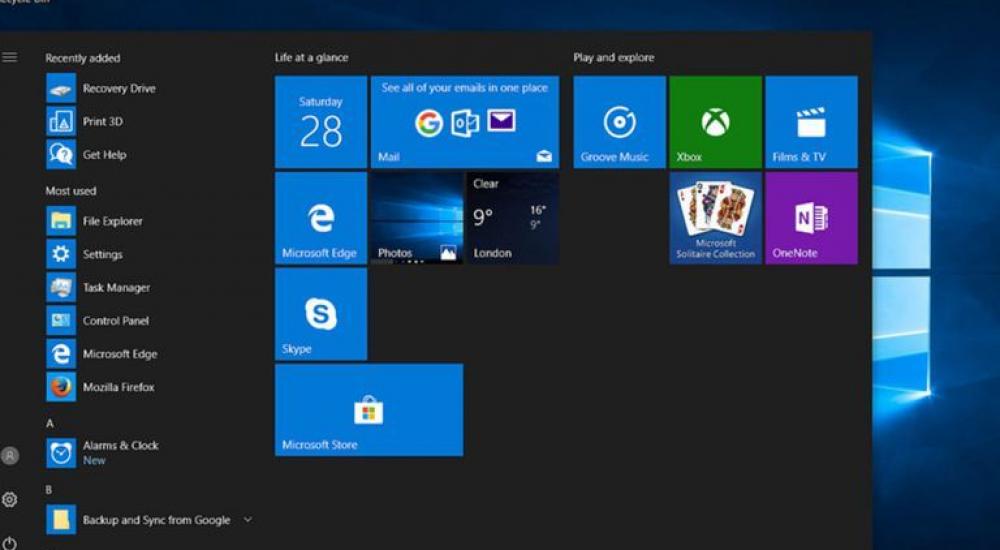1000x550 pixels.
Task: Open the OneNote tile
Action: coord(811,218)
